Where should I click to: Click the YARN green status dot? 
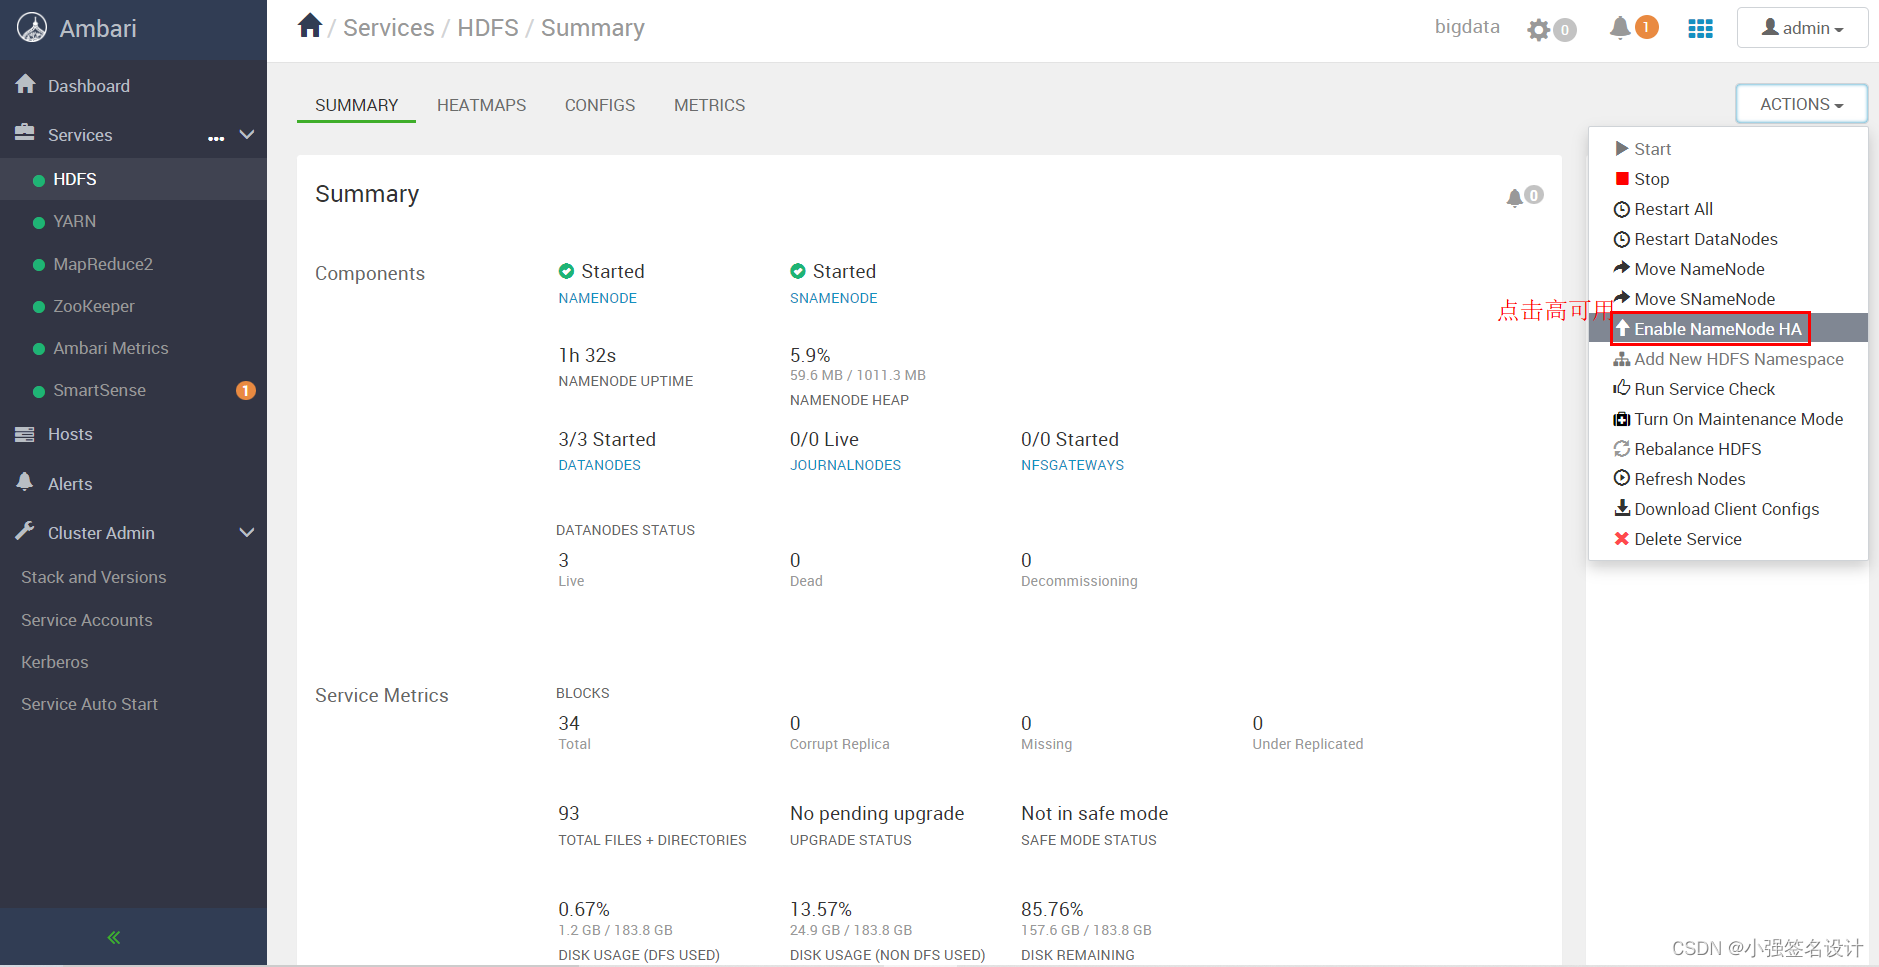pos(39,222)
